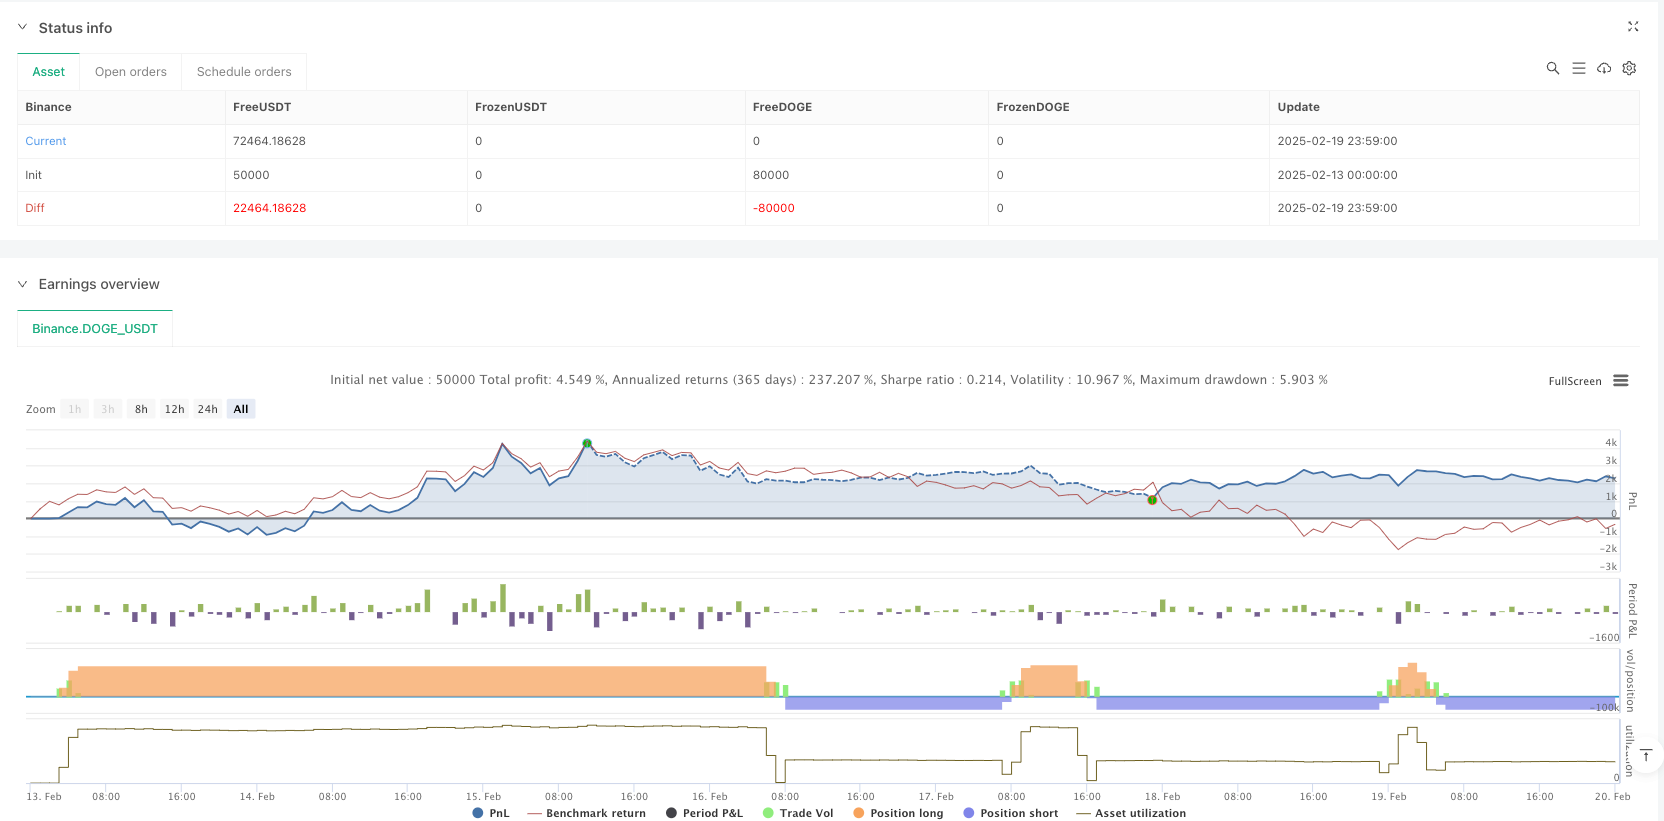The image size is (1664, 821).
Task: Click the scroll-to-top arrow button
Action: pyautogui.click(x=1645, y=756)
